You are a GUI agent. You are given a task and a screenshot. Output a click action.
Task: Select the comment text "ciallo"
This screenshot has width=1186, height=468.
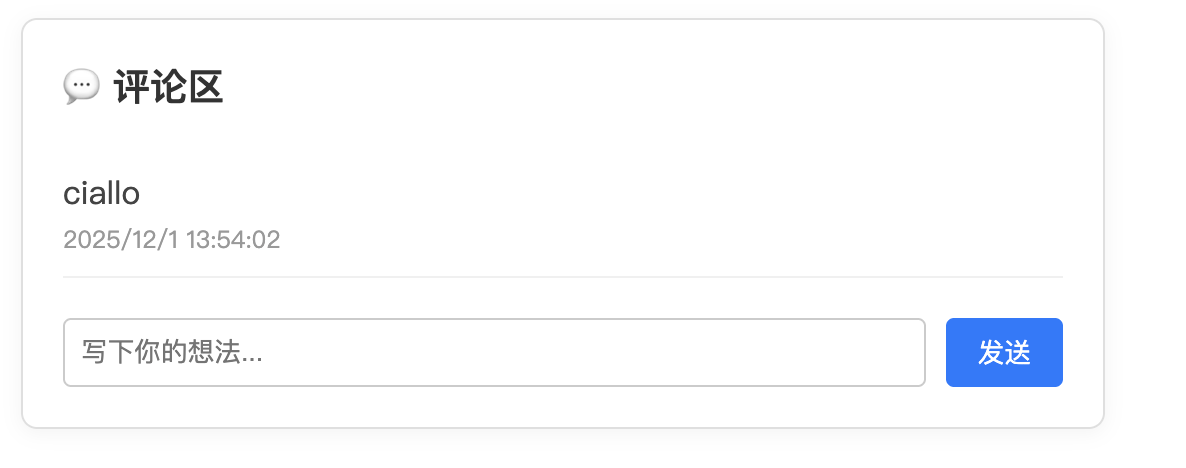(101, 194)
